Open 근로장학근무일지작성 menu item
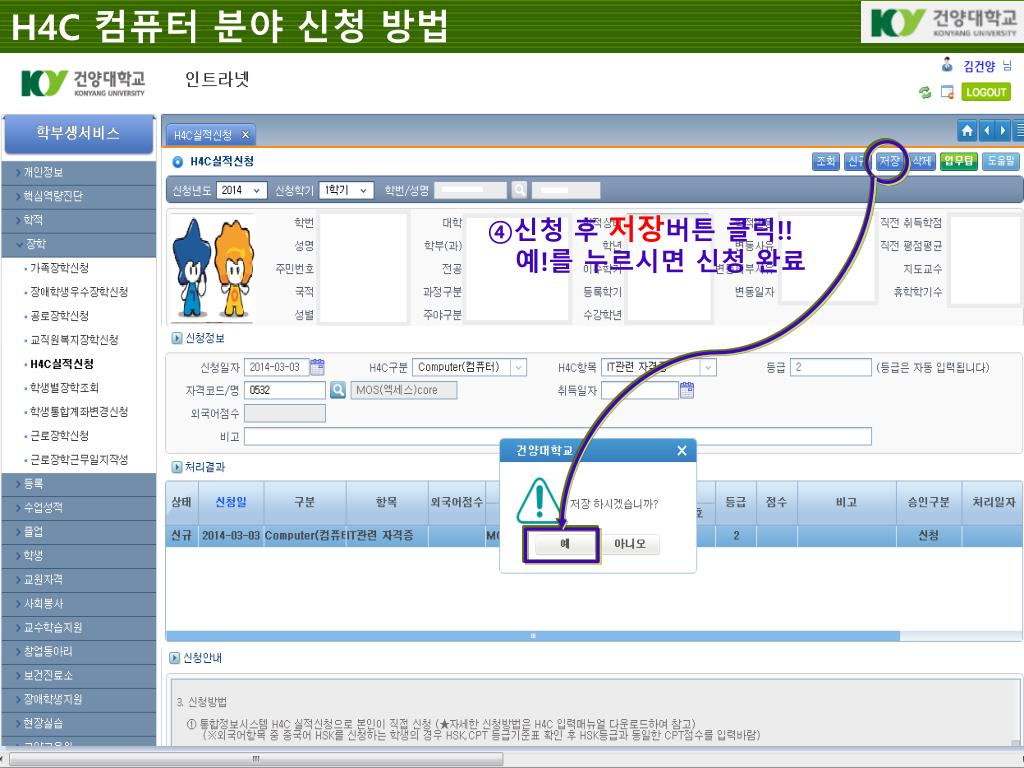 pyautogui.click(x=79, y=460)
